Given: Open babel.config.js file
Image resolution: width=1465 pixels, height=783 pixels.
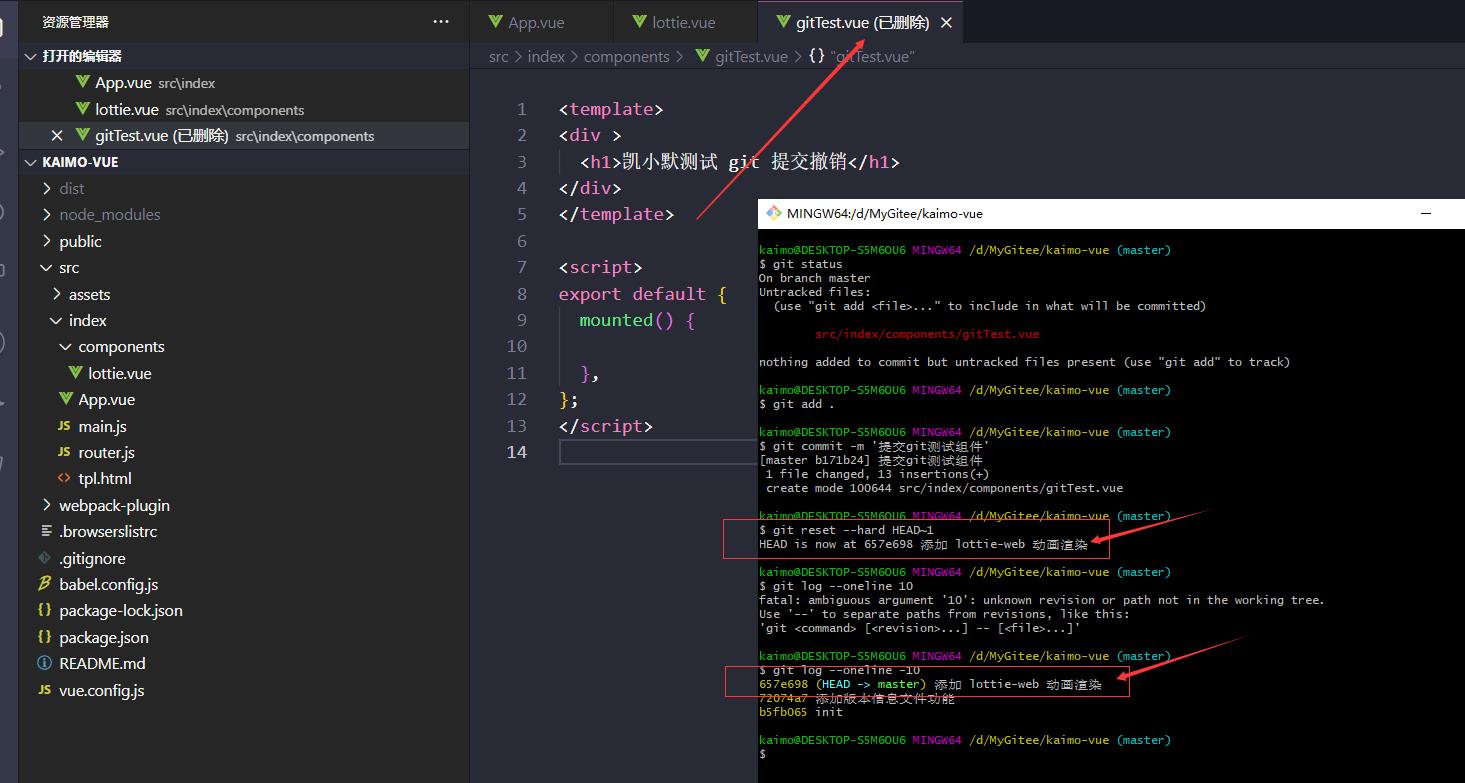Looking at the screenshot, I should click(244, 584).
